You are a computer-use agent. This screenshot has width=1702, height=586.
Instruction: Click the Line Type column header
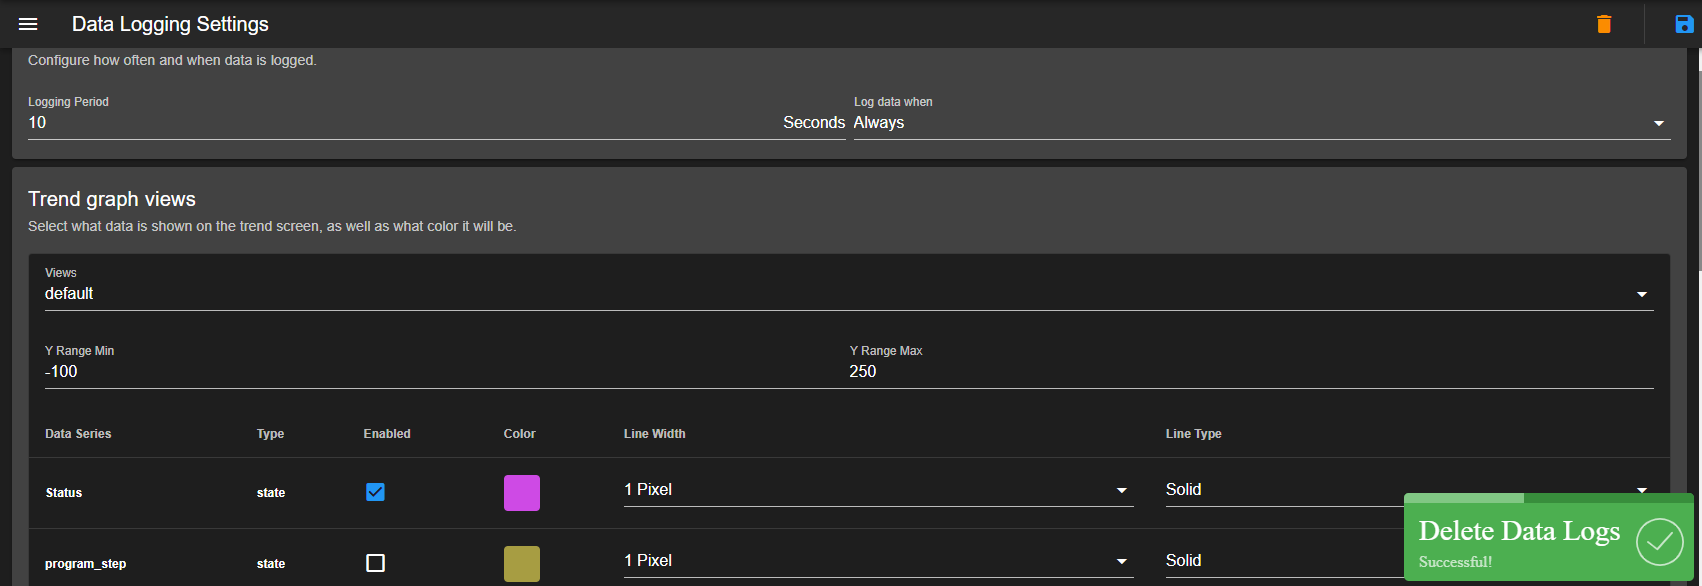1193,434
